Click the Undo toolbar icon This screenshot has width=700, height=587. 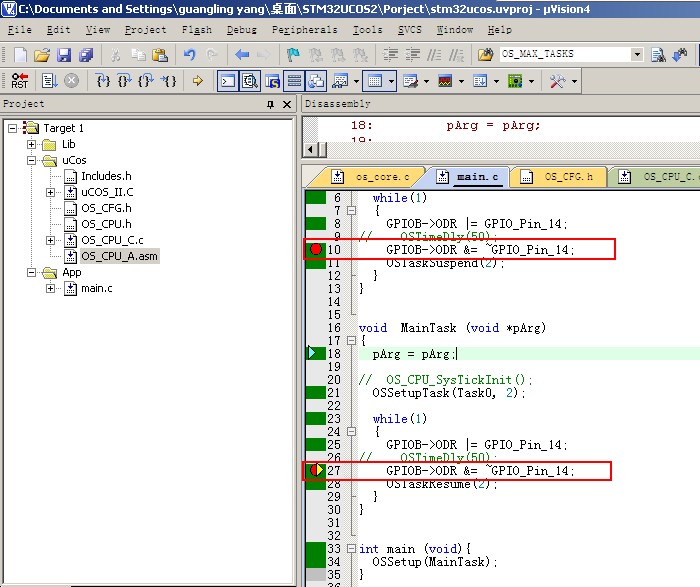pyautogui.click(x=189, y=55)
